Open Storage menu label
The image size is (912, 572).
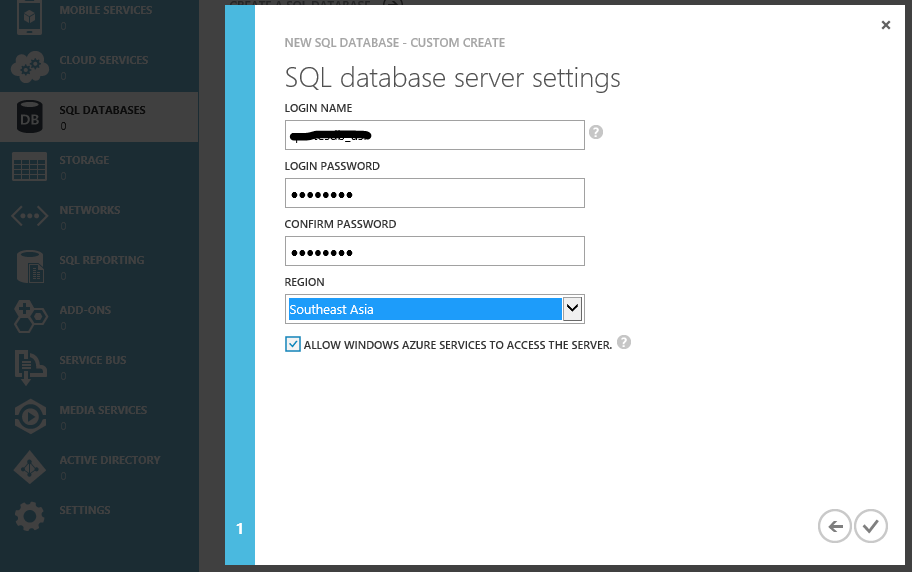pyautogui.click(x=84, y=160)
